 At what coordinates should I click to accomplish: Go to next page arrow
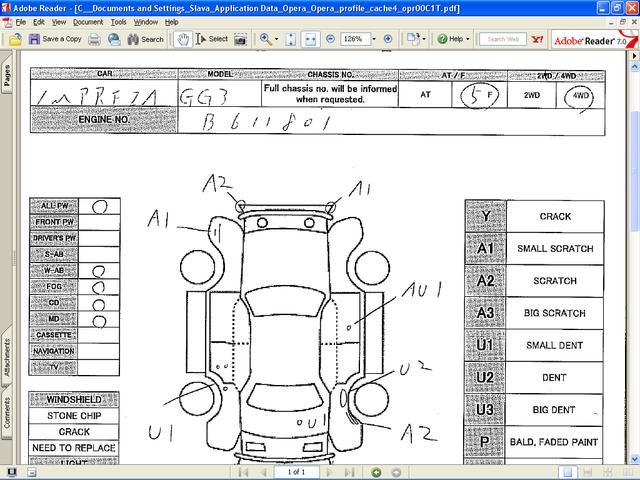click(329, 472)
